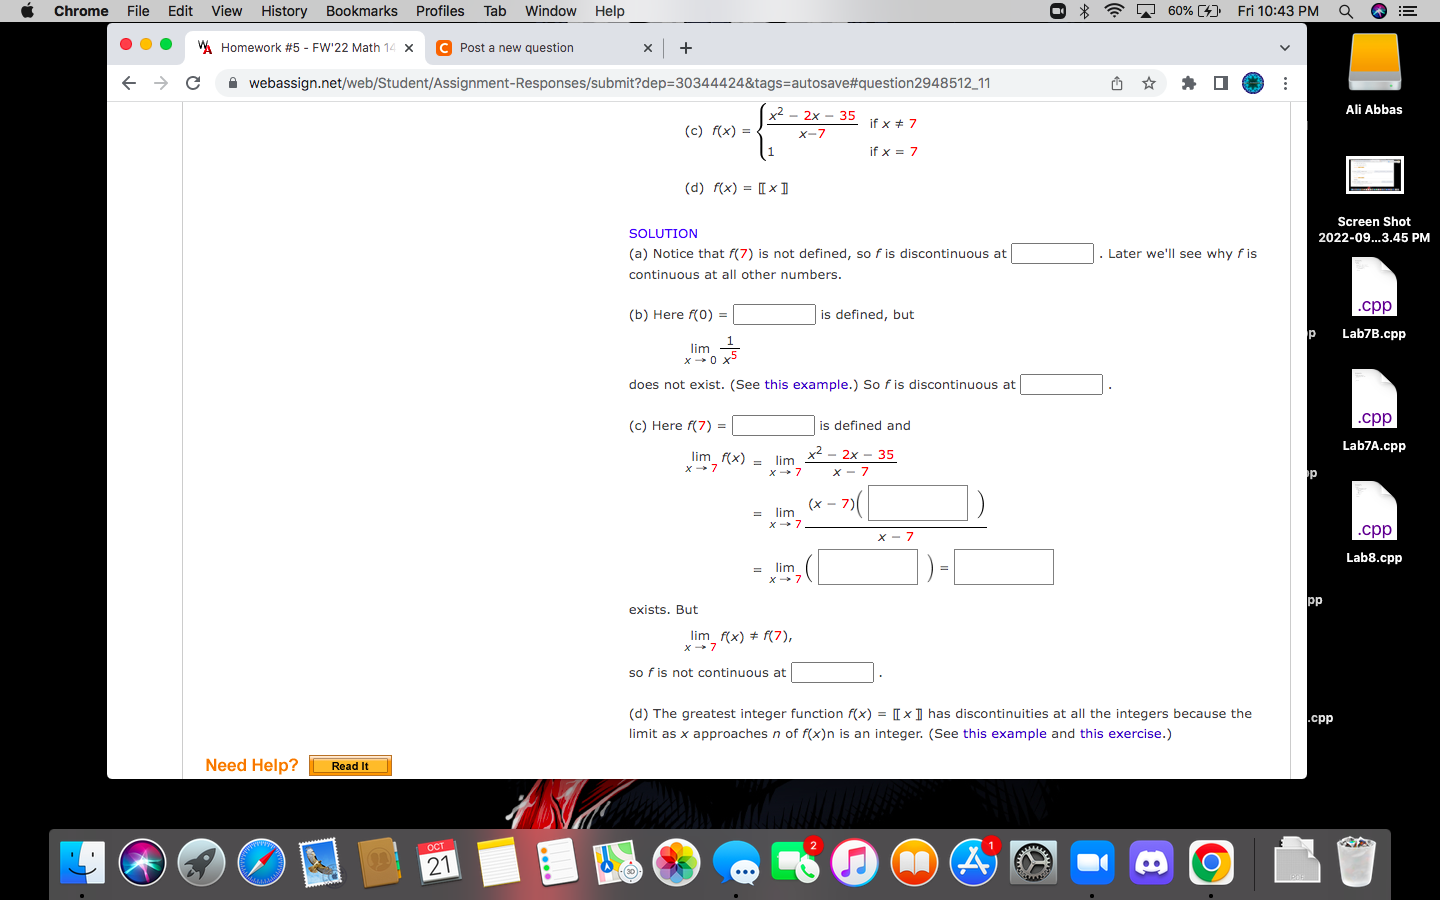The image size is (1440, 900).
Task: Open Chrome's three-dot menu
Action: (1285, 83)
